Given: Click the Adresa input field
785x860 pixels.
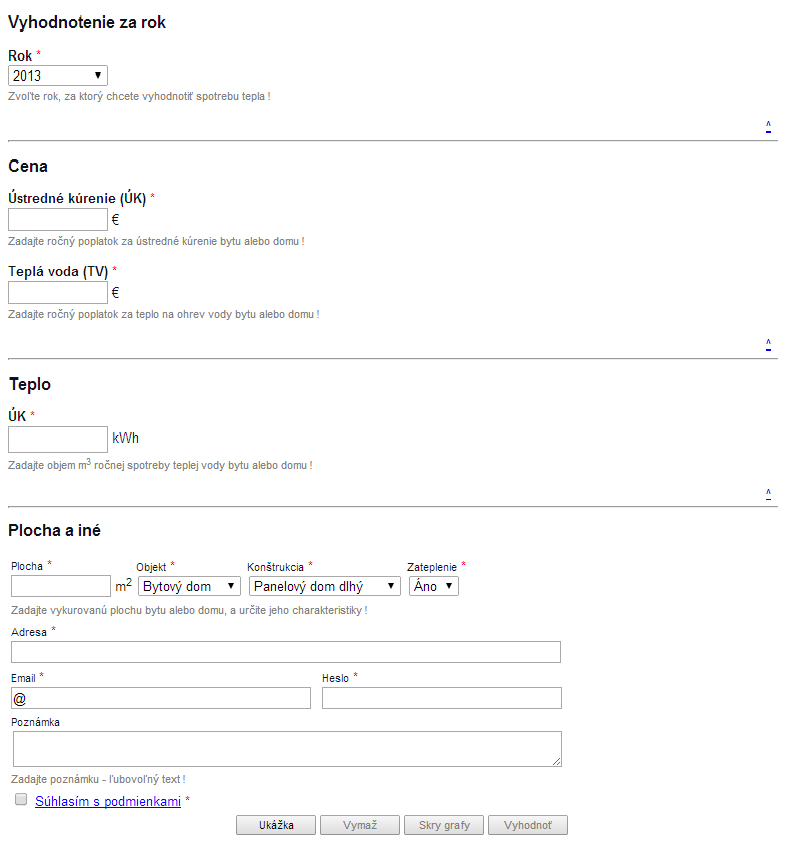Looking at the screenshot, I should point(286,652).
